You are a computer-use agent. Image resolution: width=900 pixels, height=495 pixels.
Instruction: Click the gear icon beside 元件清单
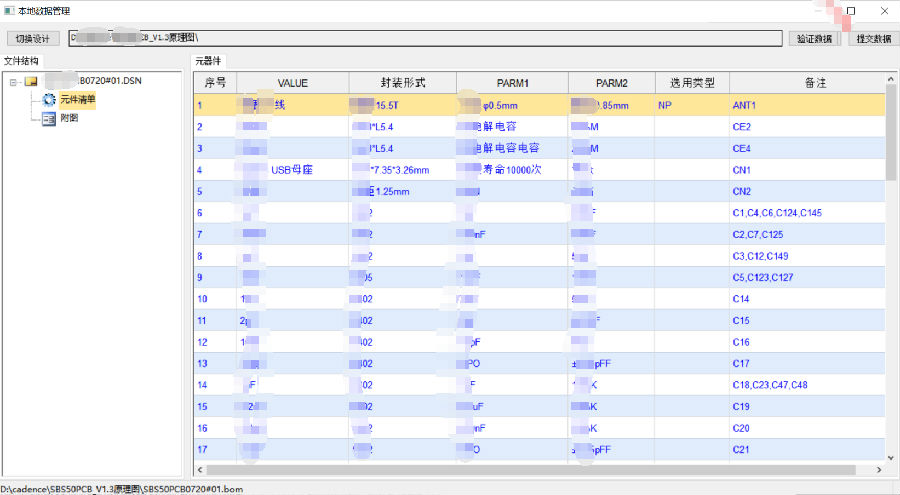[49, 100]
